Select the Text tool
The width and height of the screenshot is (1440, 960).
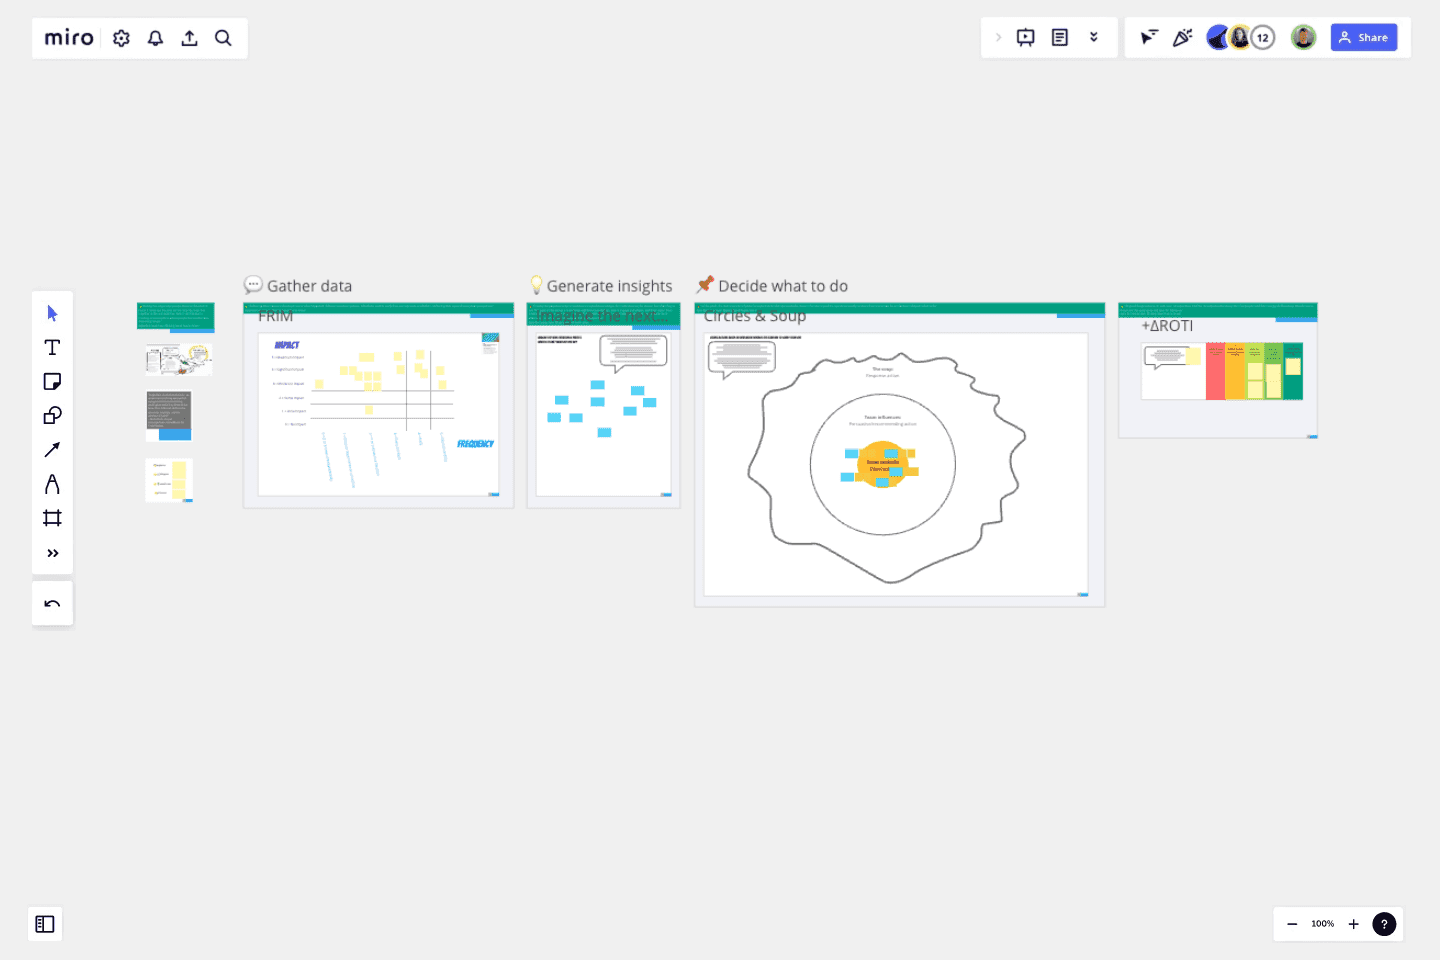[52, 348]
